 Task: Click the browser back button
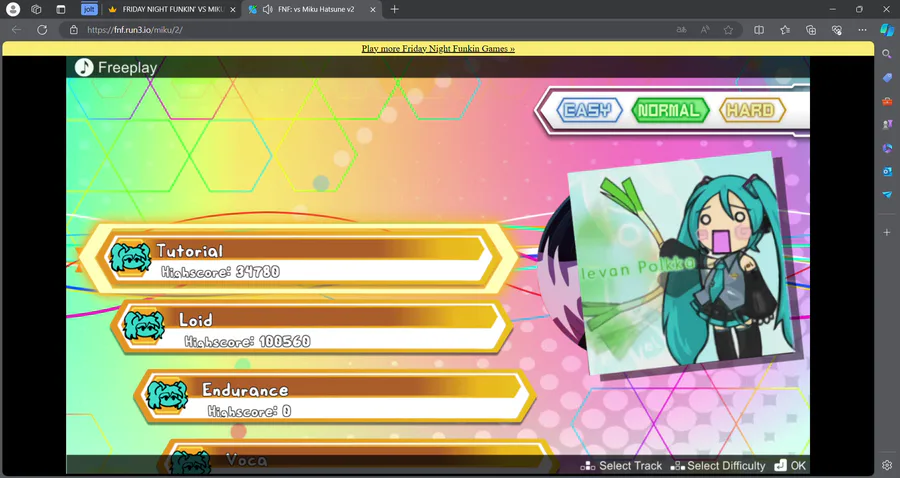(x=17, y=30)
